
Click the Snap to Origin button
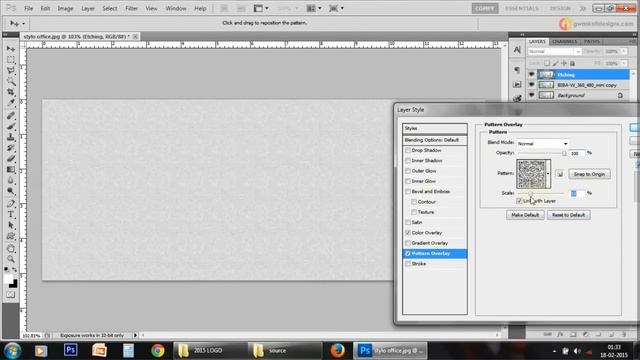point(589,174)
